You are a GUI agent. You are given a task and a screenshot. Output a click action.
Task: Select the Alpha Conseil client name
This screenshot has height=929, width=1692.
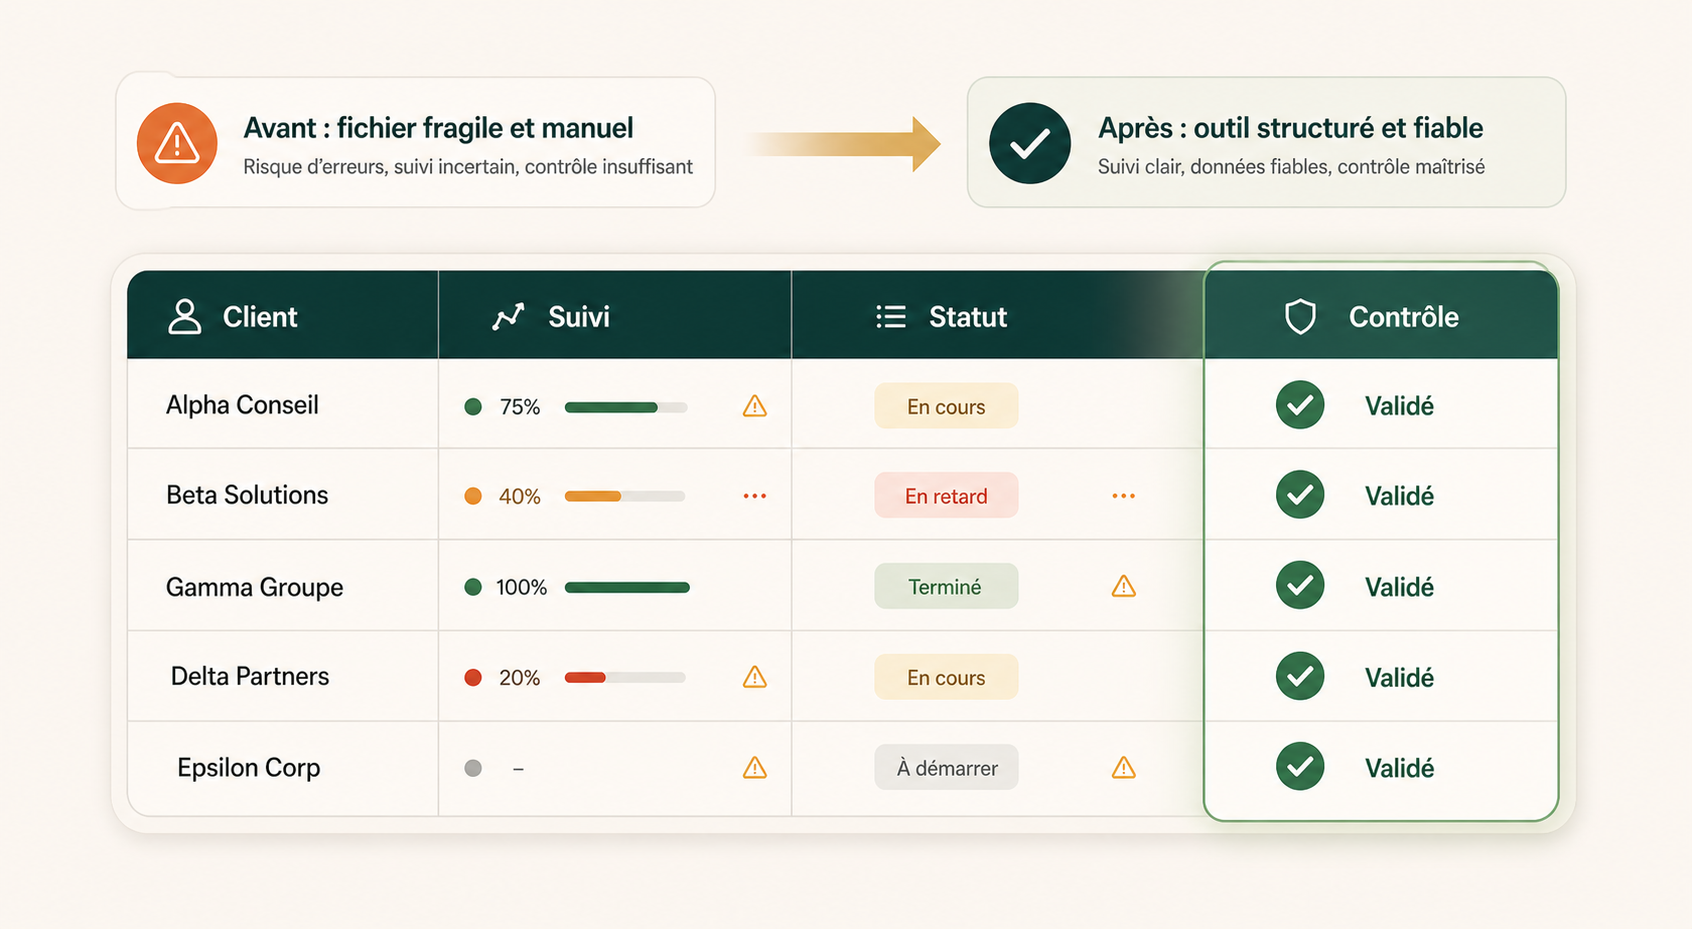(242, 405)
